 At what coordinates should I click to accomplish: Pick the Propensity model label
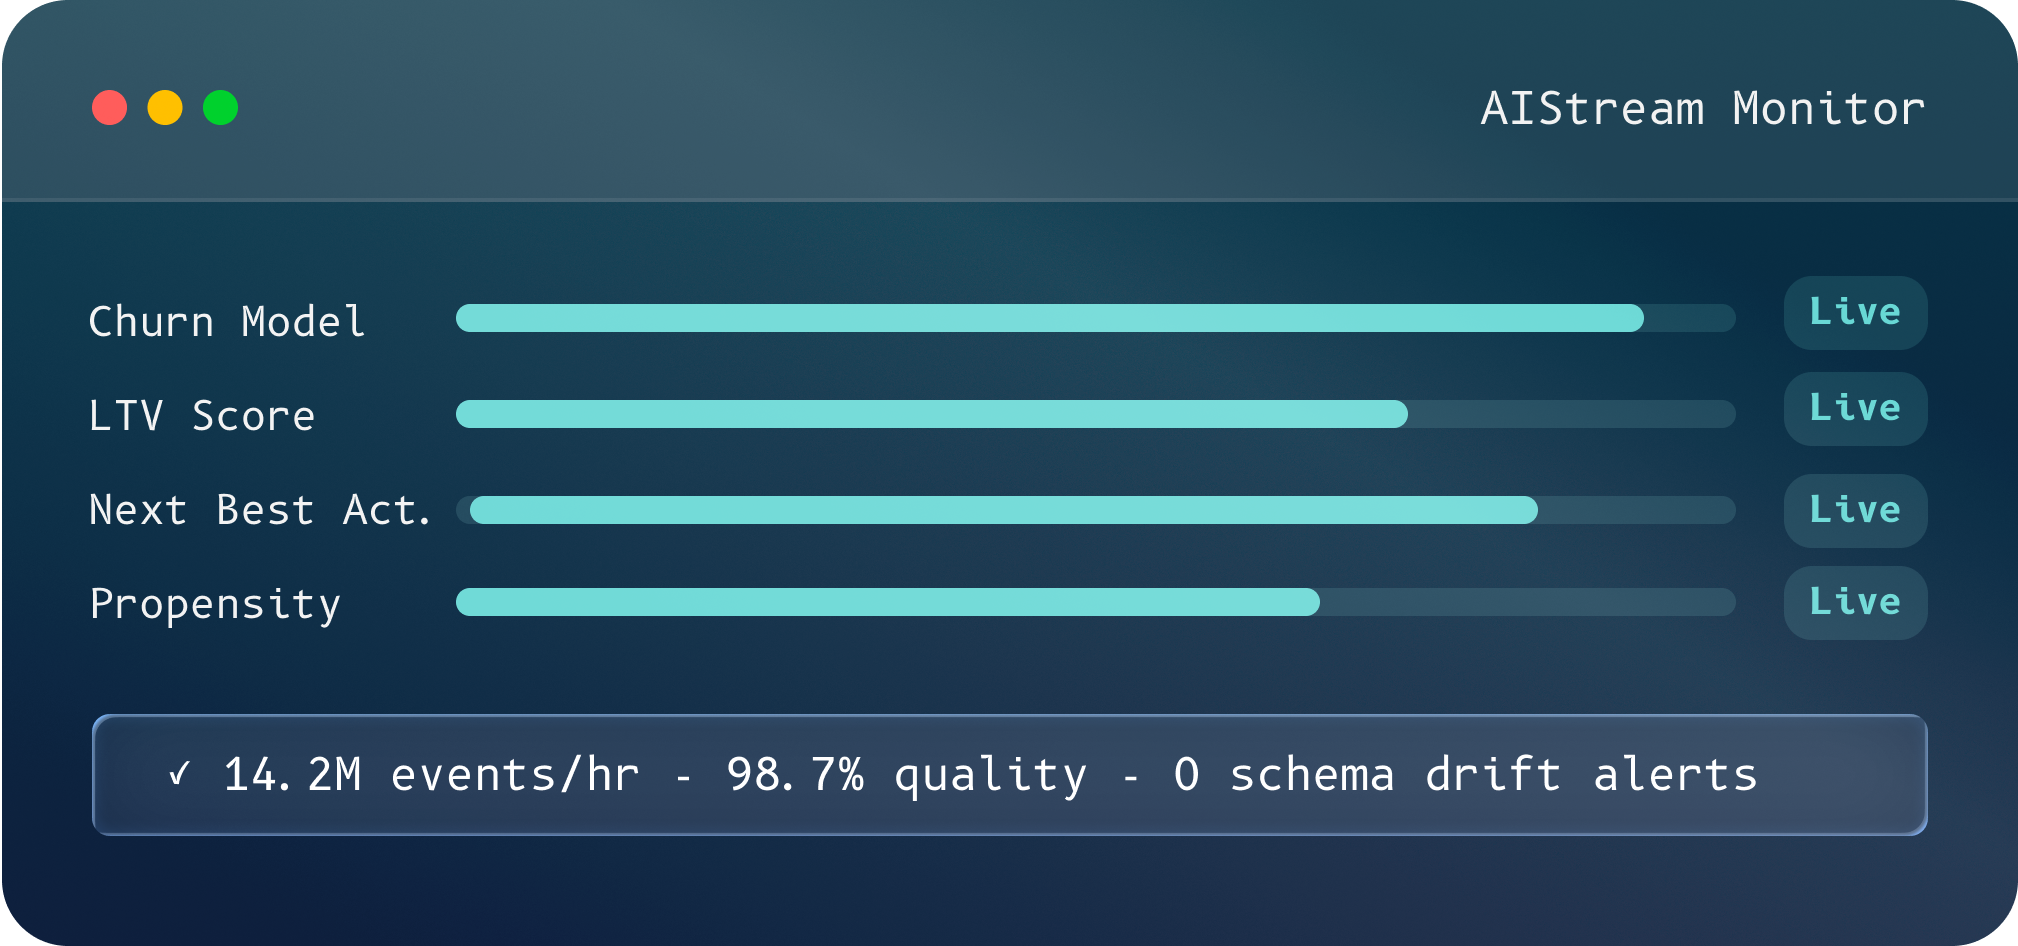point(215,604)
